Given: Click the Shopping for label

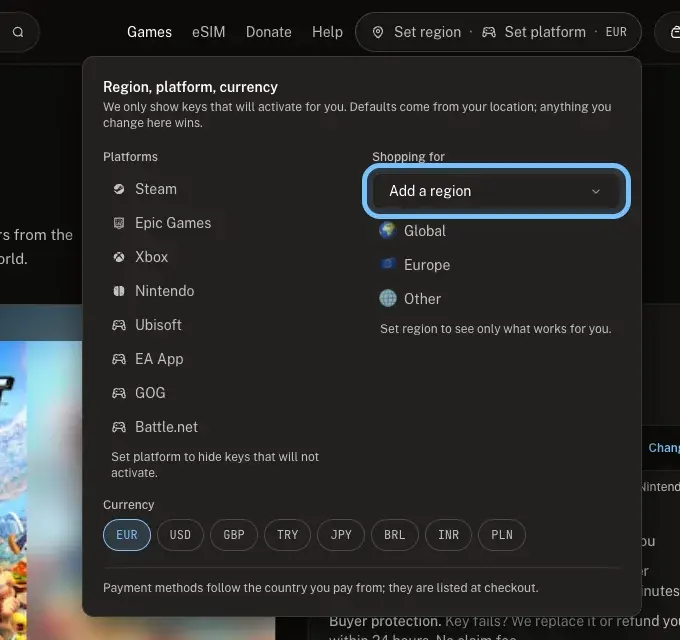Looking at the screenshot, I should click(408, 157).
